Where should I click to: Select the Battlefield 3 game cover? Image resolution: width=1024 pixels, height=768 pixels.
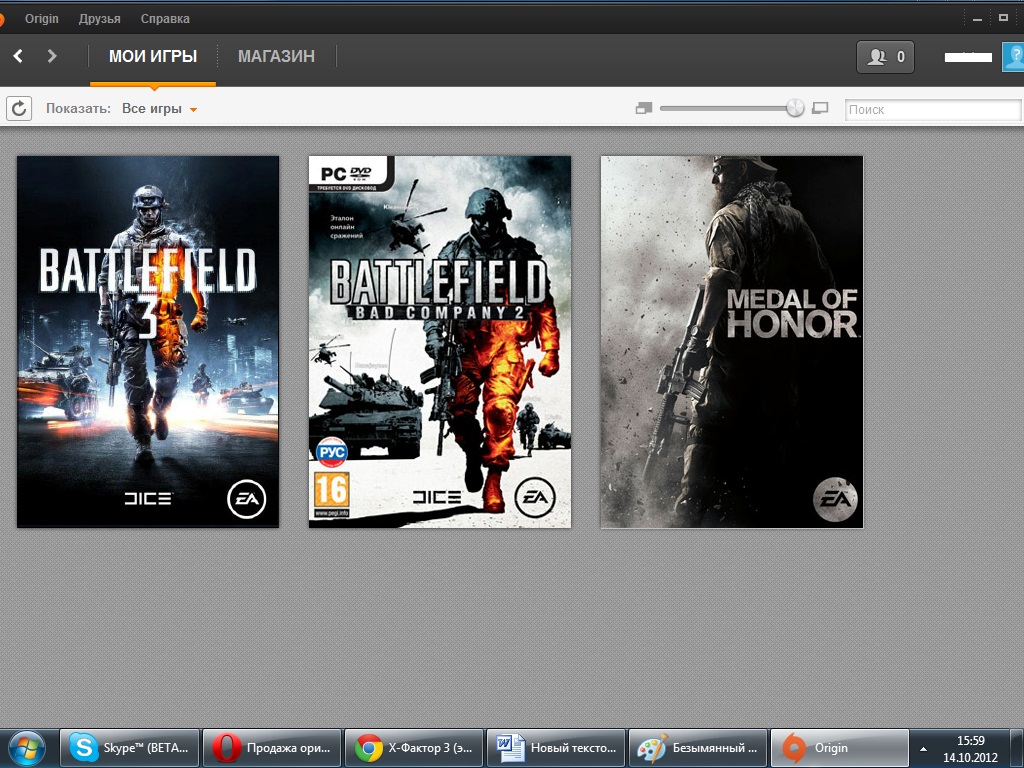coord(148,342)
